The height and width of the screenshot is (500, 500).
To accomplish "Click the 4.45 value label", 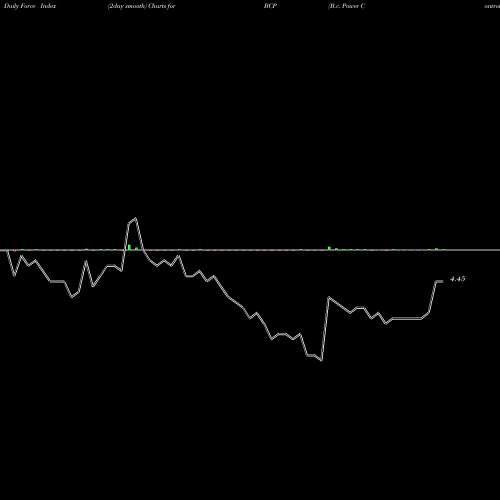I will click(x=457, y=279).
